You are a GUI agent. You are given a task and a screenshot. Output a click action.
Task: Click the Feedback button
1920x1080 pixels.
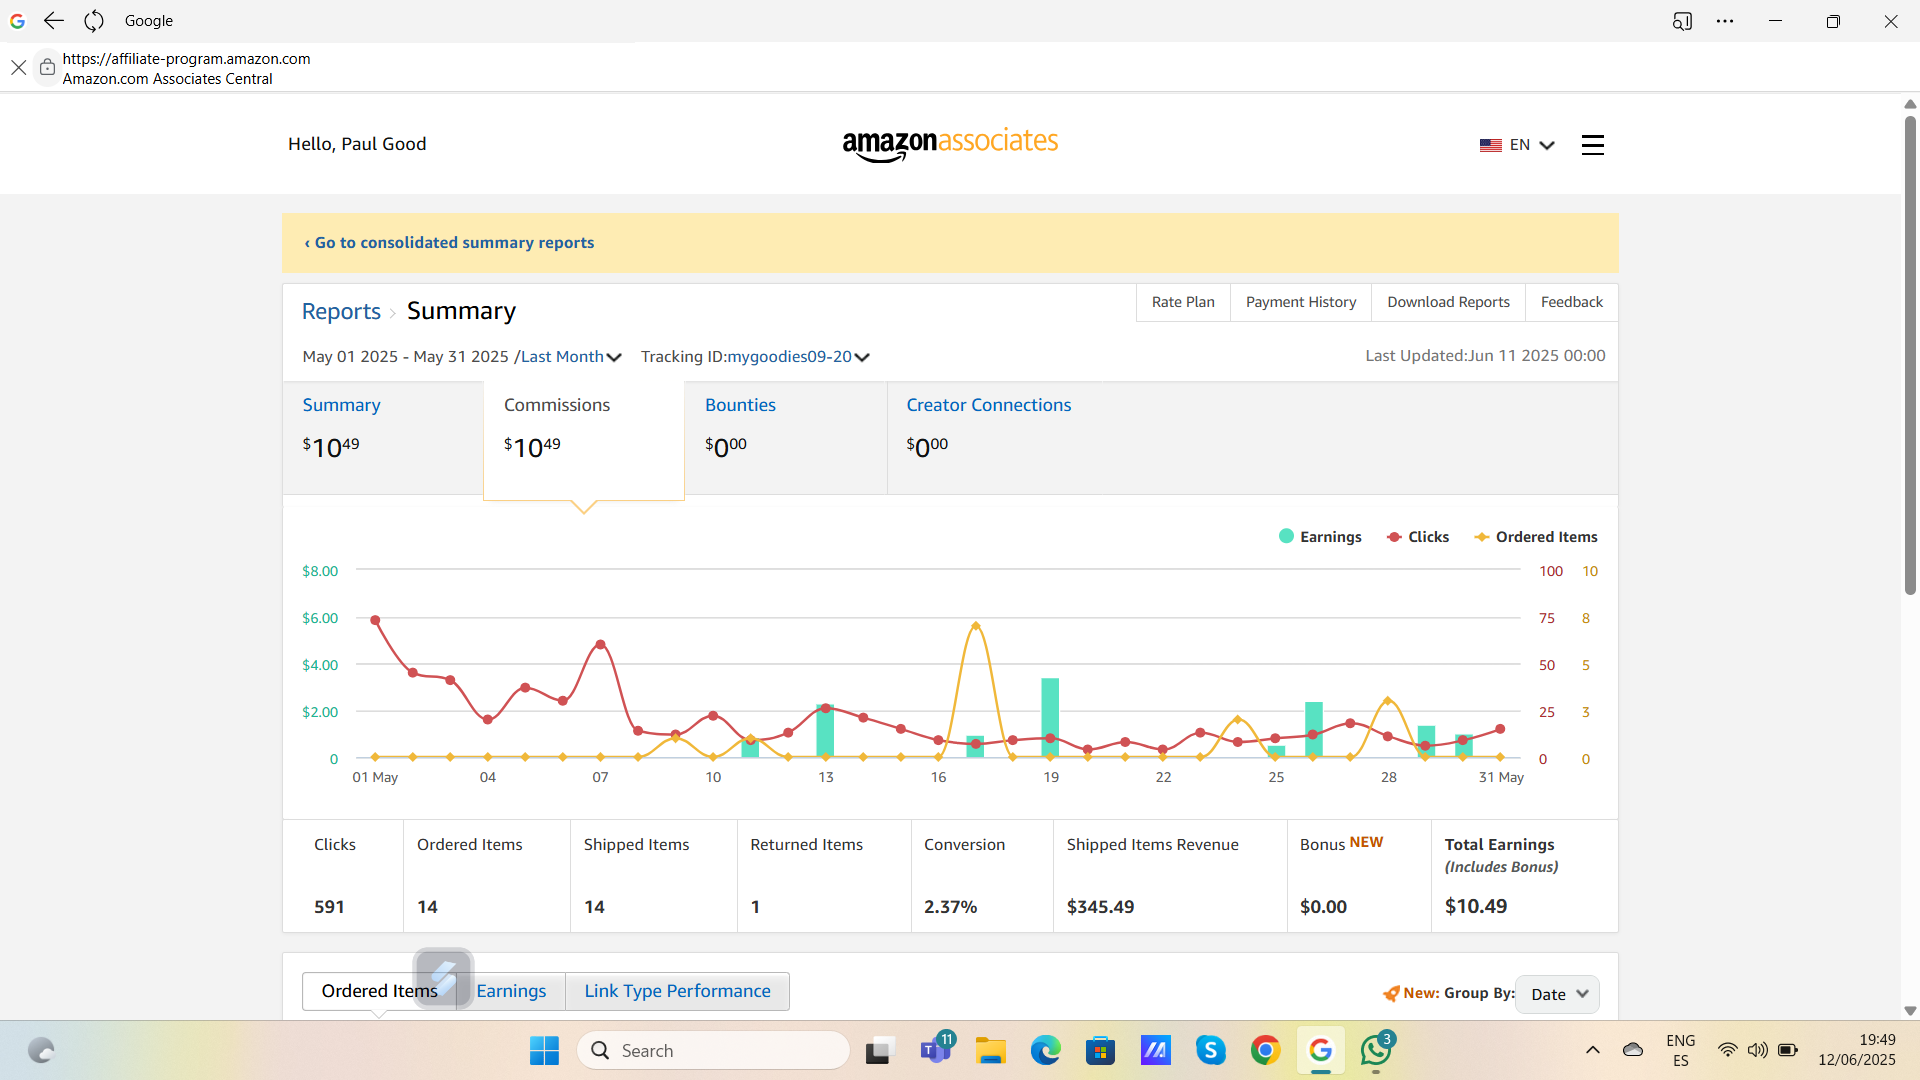click(1571, 302)
